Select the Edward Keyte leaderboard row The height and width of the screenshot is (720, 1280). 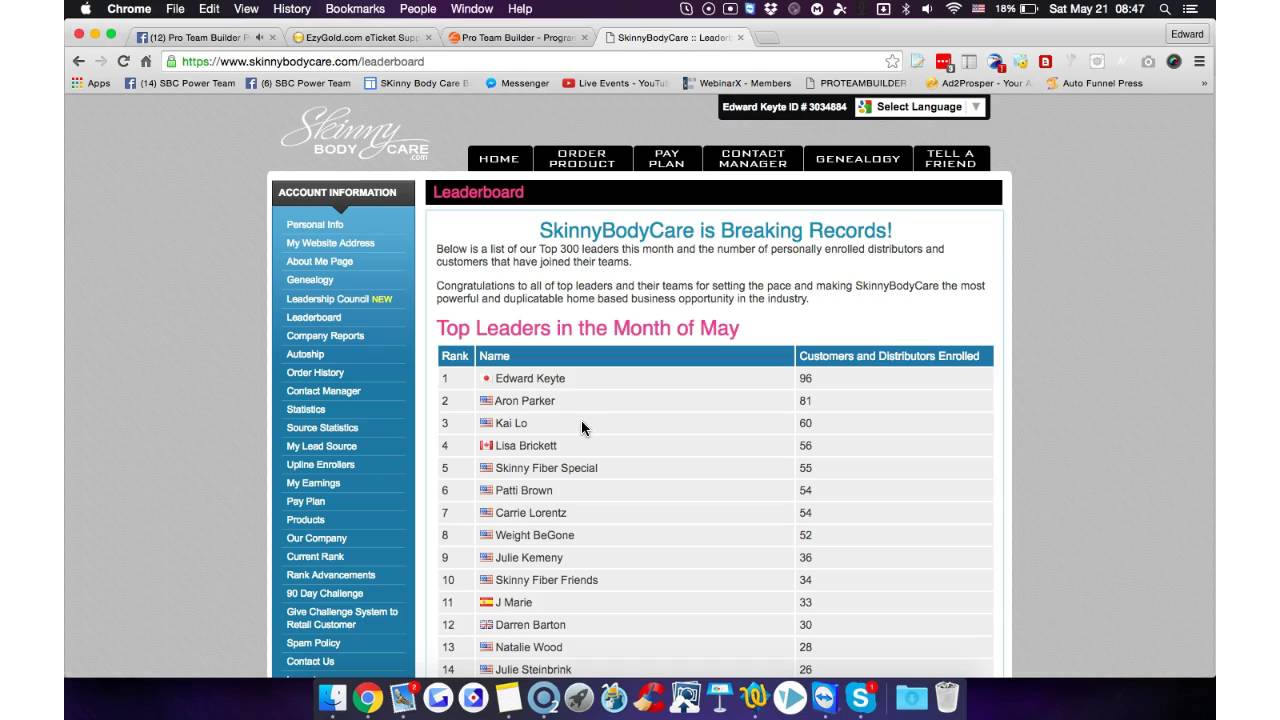716,379
